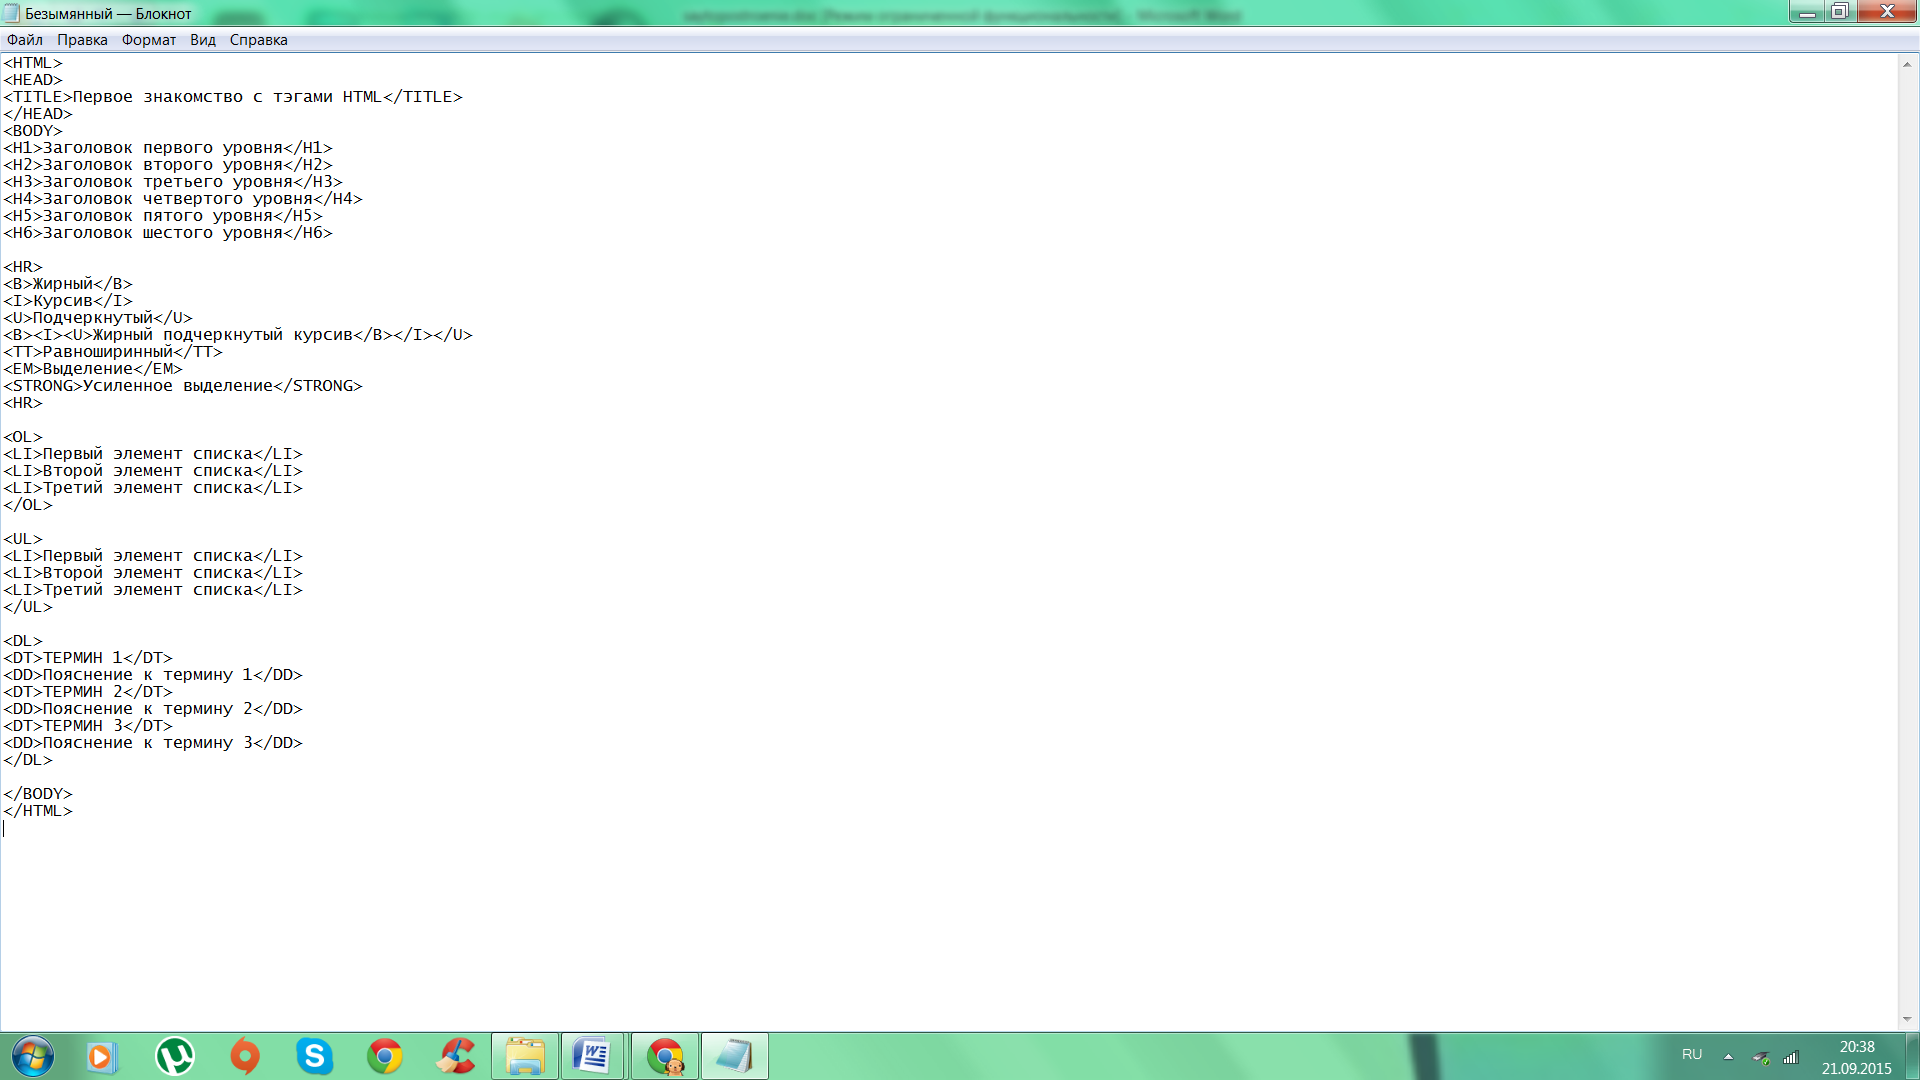Screen dimensions: 1920x1080
Task: Select the CCleaner taskbar icon
Action: coord(458,1055)
